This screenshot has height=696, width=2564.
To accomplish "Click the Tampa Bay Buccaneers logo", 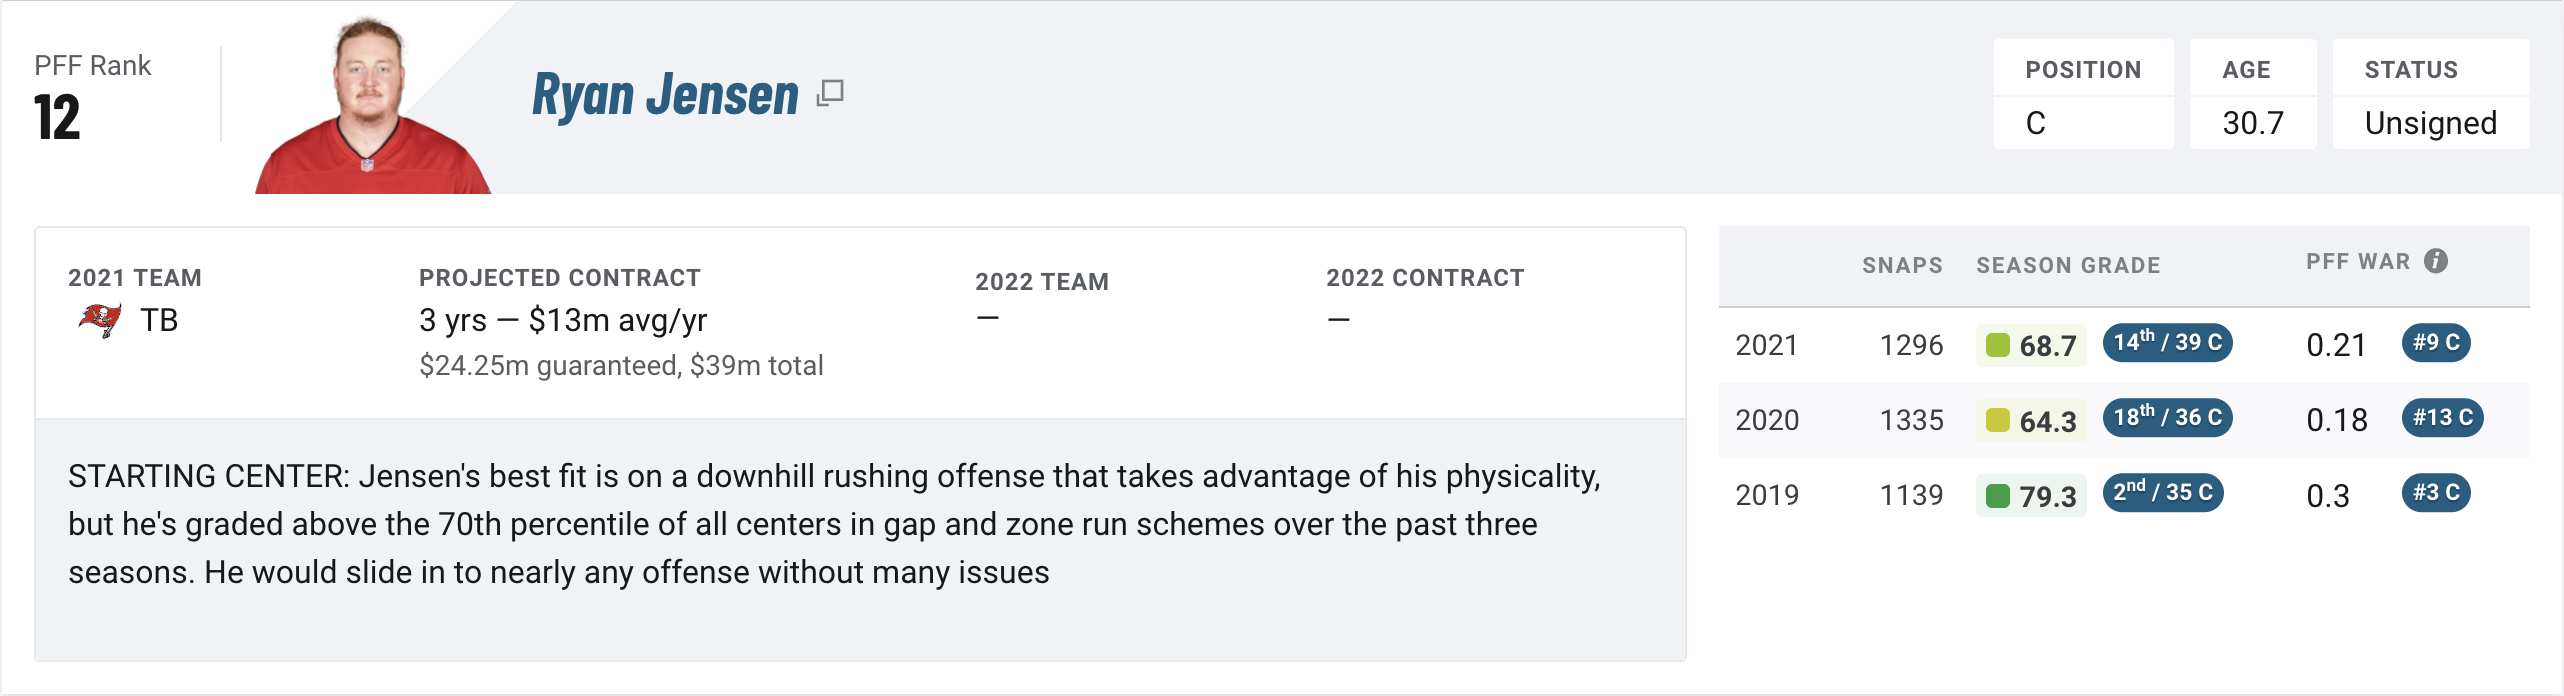I will (x=100, y=320).
